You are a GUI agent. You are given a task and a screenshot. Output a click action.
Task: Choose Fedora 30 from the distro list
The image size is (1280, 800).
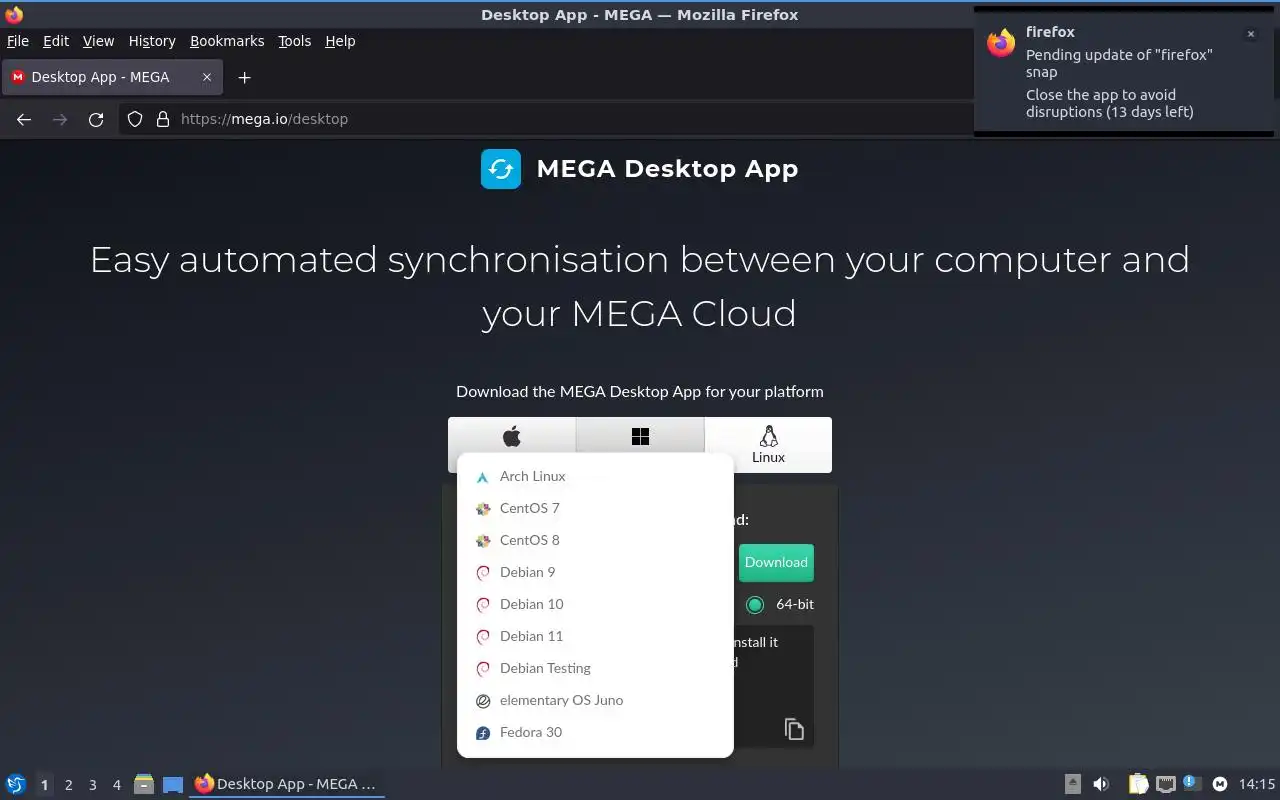click(595, 732)
